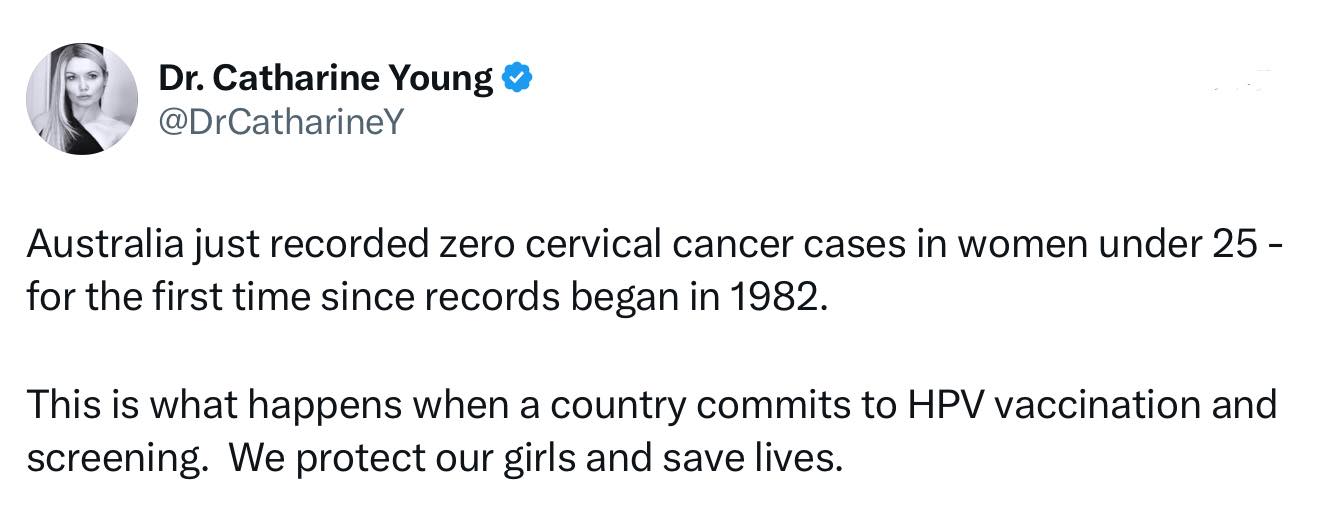Open the "Dr. Catharine Young" display name

click(x=326, y=77)
